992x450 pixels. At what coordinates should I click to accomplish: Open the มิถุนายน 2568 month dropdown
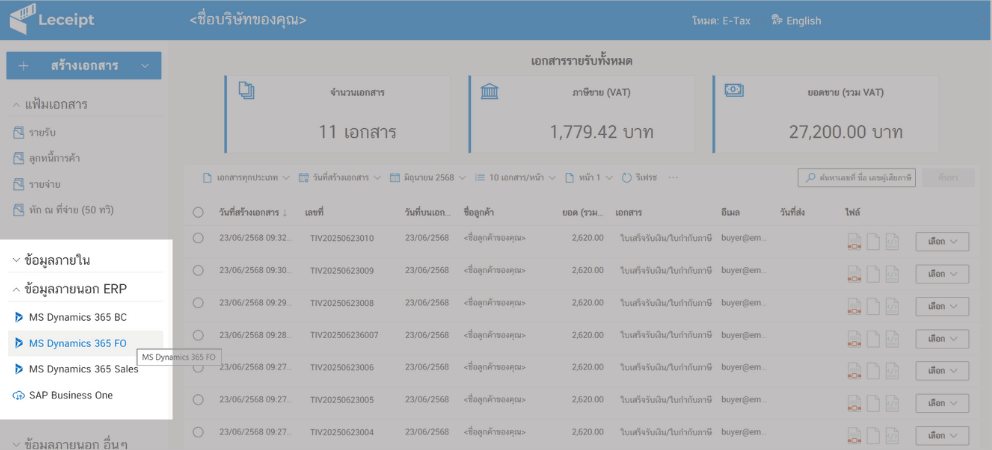click(429, 178)
